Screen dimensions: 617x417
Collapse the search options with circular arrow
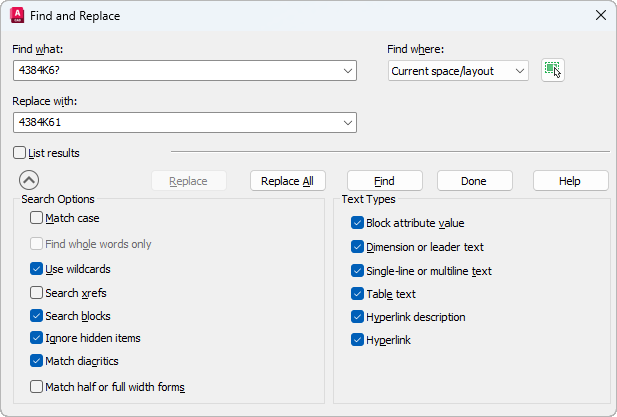pos(29,180)
